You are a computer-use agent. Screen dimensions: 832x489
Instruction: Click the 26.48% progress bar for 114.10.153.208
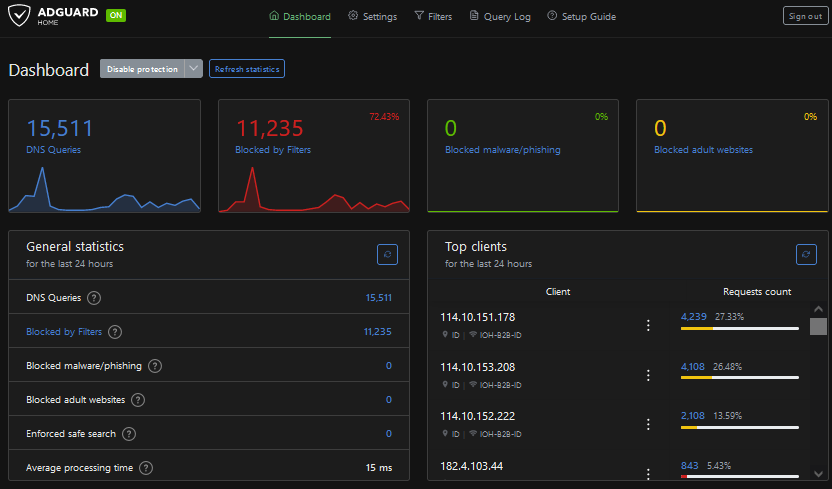point(740,378)
